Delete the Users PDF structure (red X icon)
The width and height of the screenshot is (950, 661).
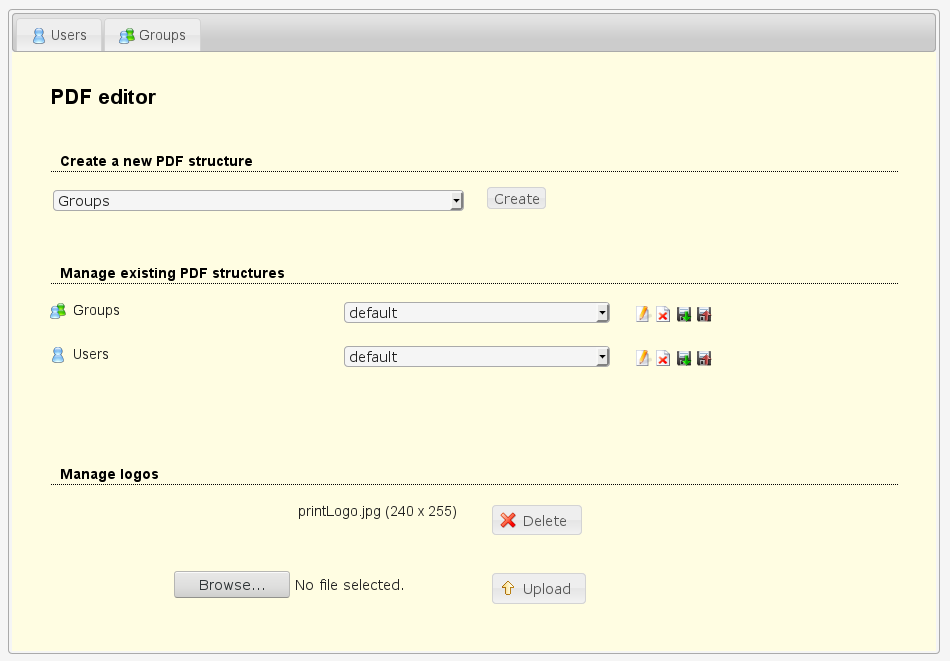[x=663, y=358]
